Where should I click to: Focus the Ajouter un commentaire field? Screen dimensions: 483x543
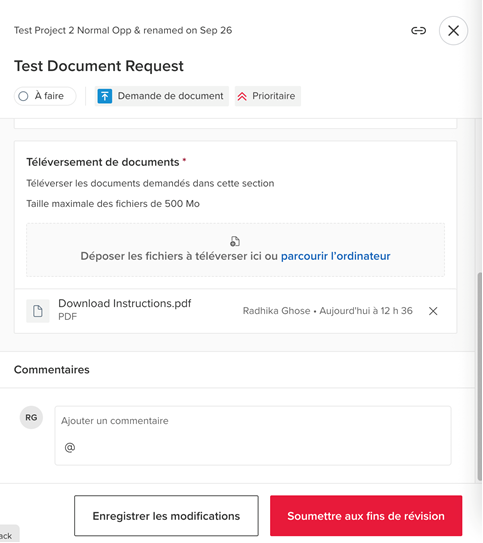coord(253,435)
